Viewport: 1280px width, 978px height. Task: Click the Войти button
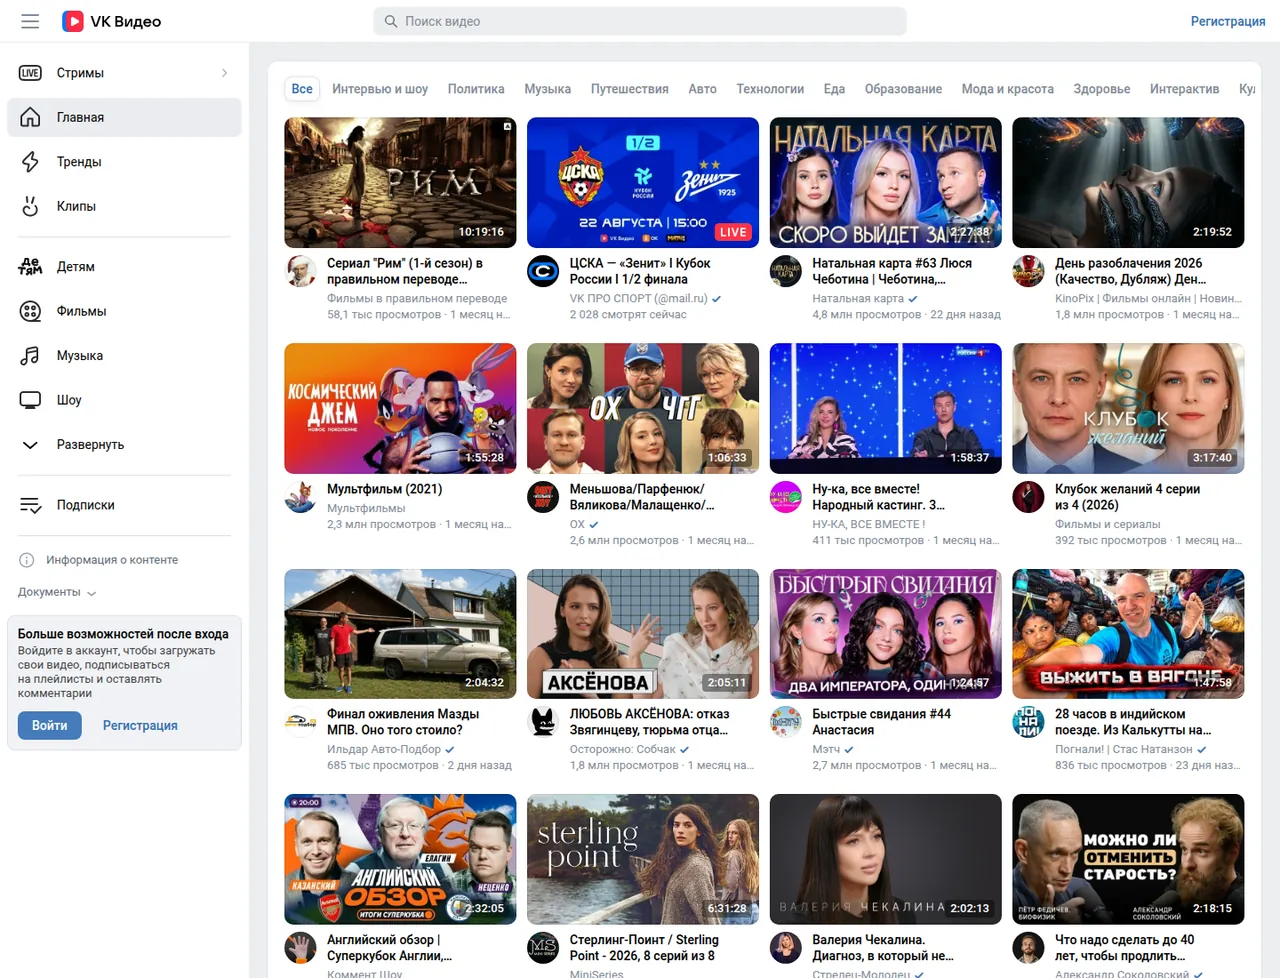pos(49,725)
